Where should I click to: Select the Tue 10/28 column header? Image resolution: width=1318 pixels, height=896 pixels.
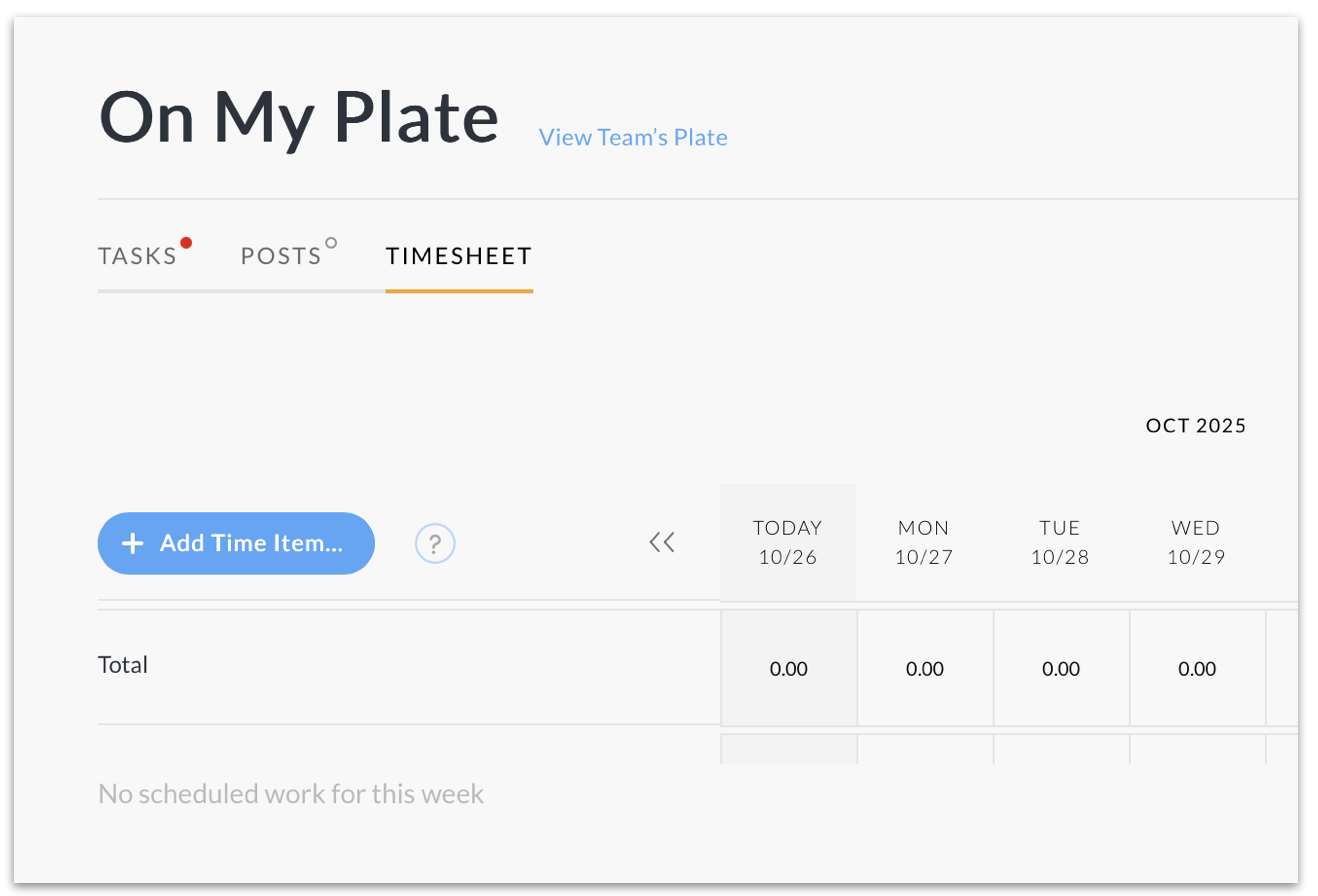[1060, 542]
